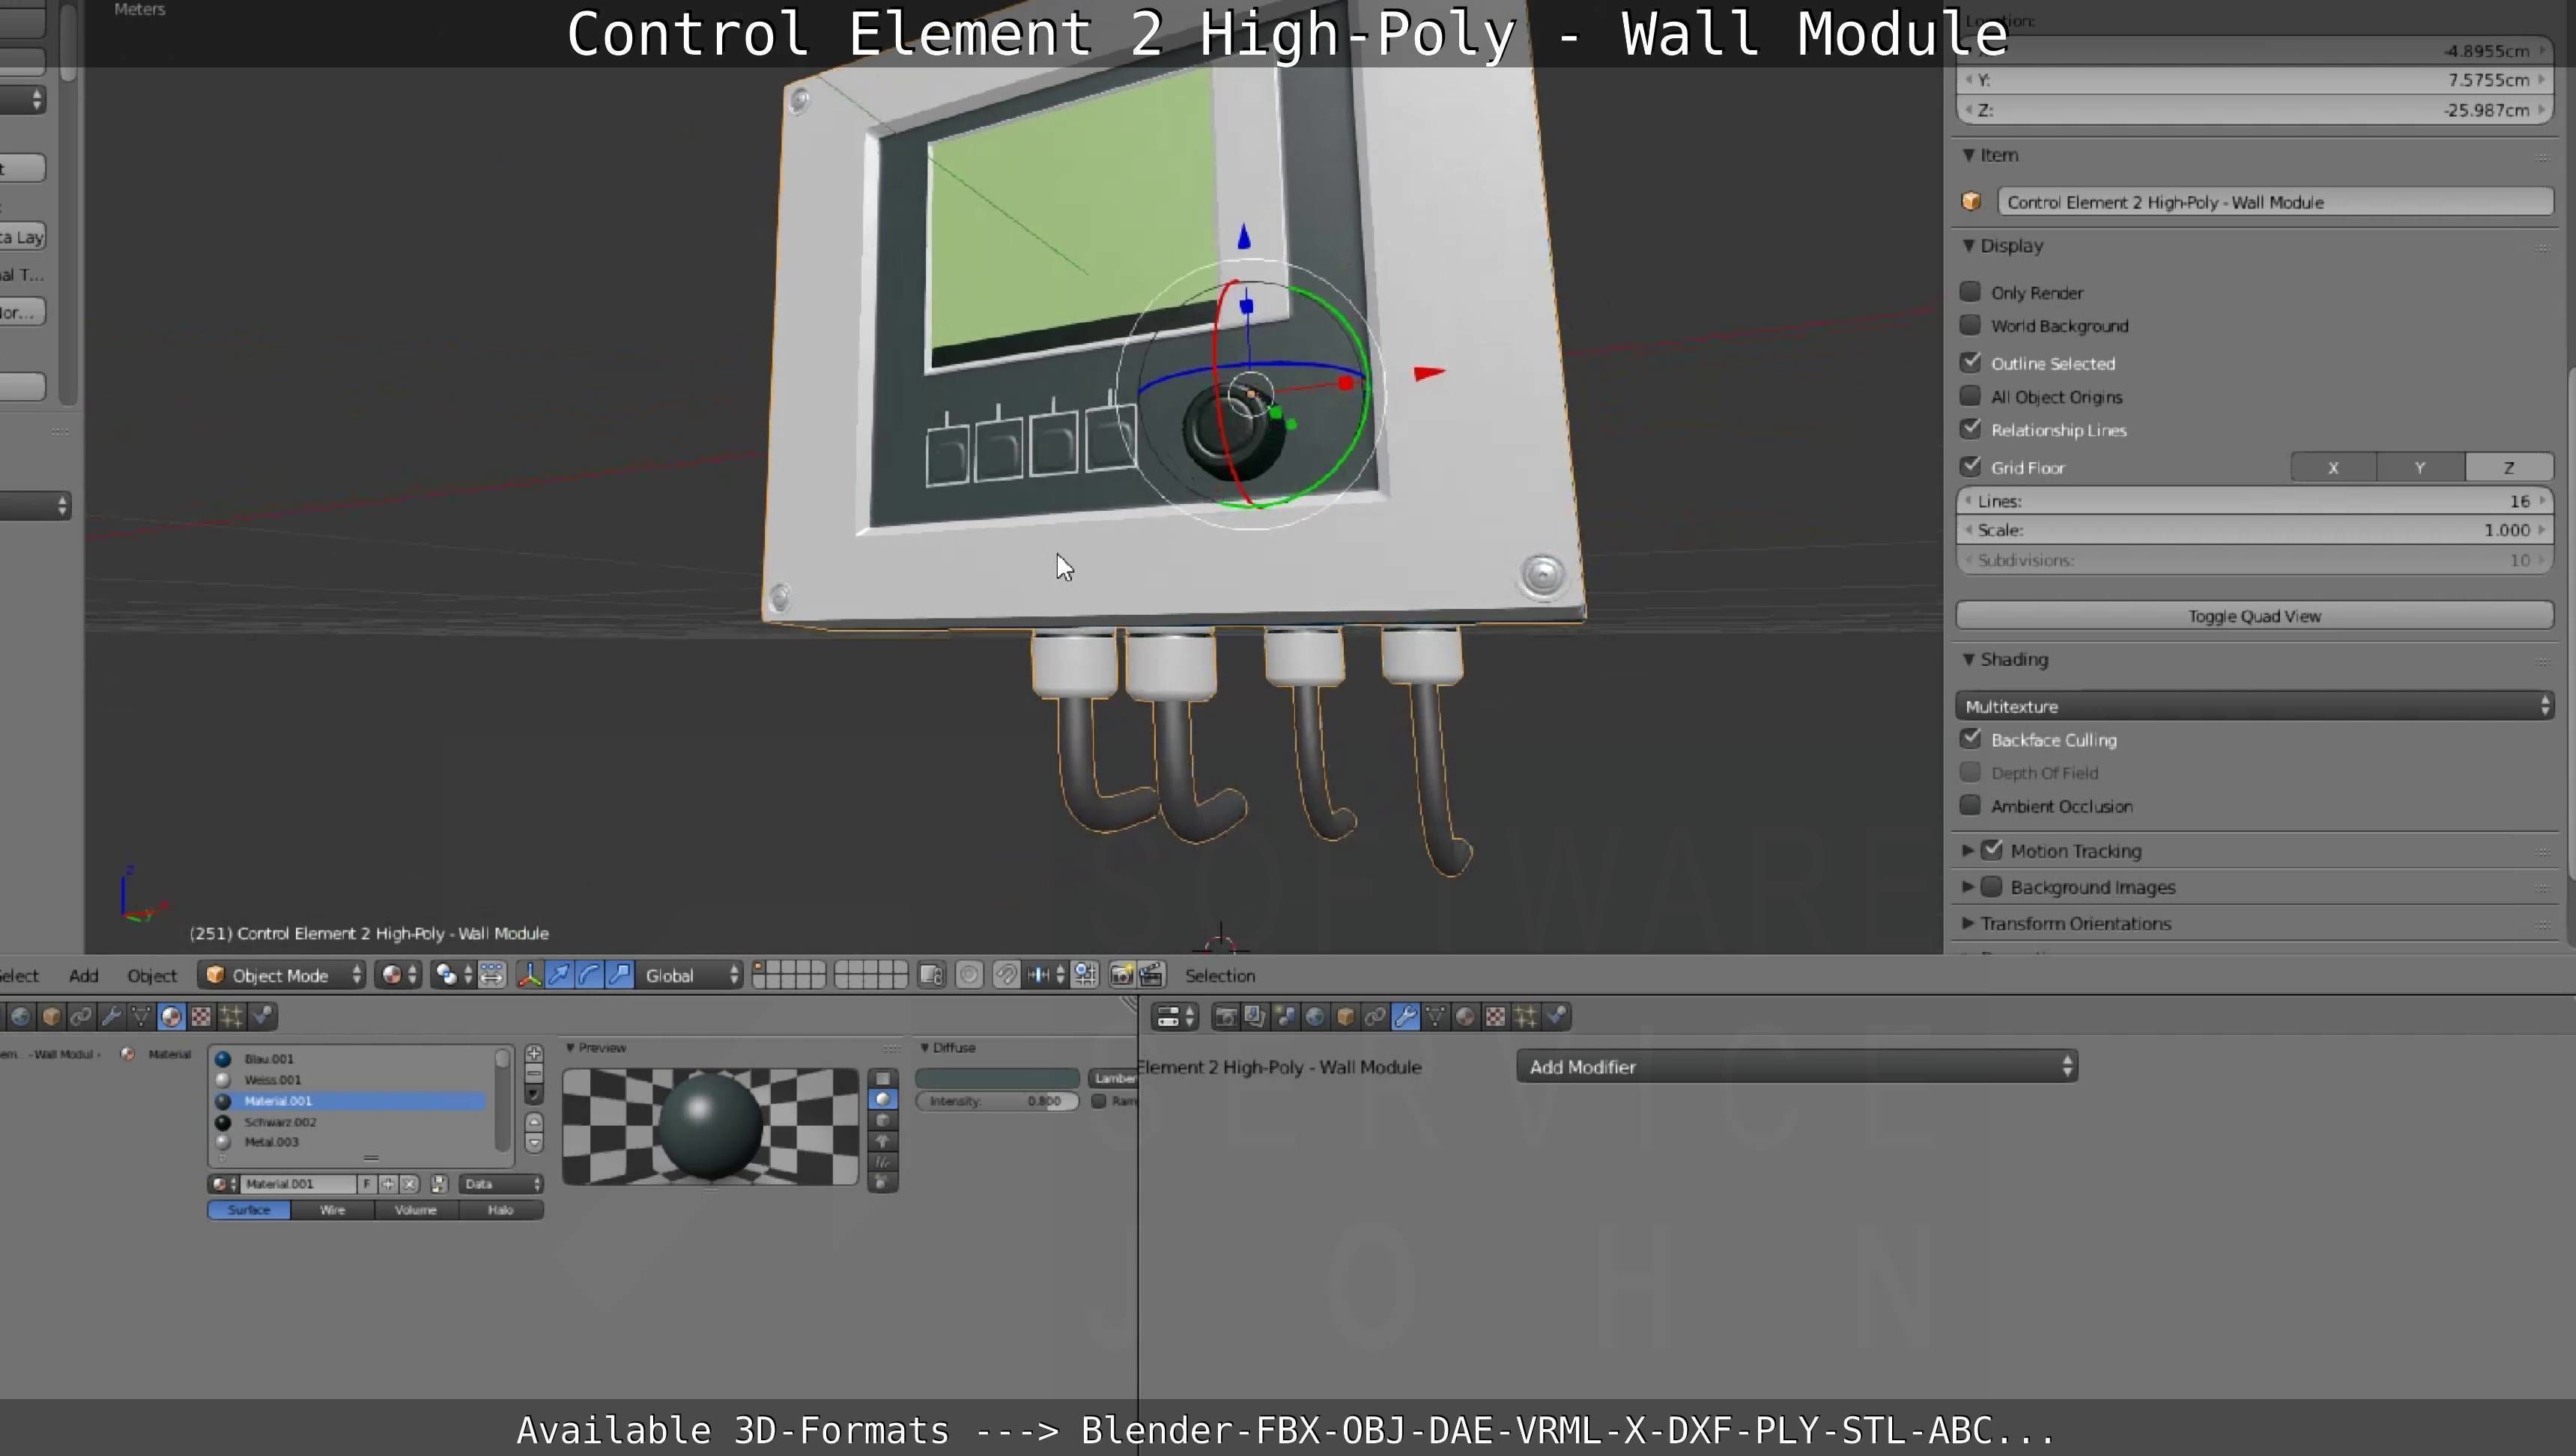
Task: Collapse the Item panel
Action: click(x=1969, y=155)
